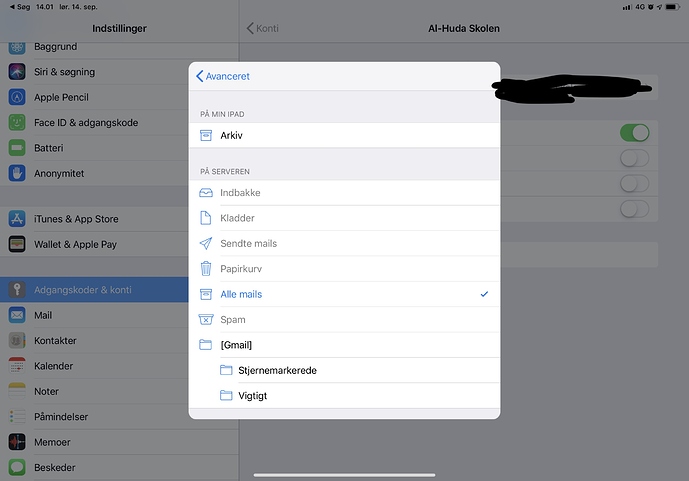The height and width of the screenshot is (481, 689).
Task: Tap the Vigtigt folder icon
Action: click(x=226, y=396)
